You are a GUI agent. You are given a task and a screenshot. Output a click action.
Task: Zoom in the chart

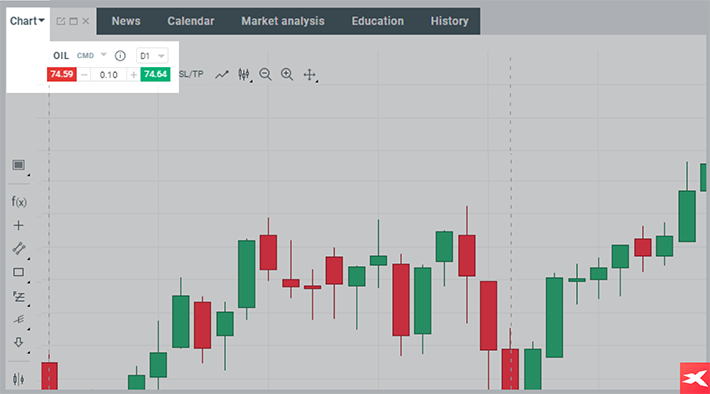tap(287, 75)
